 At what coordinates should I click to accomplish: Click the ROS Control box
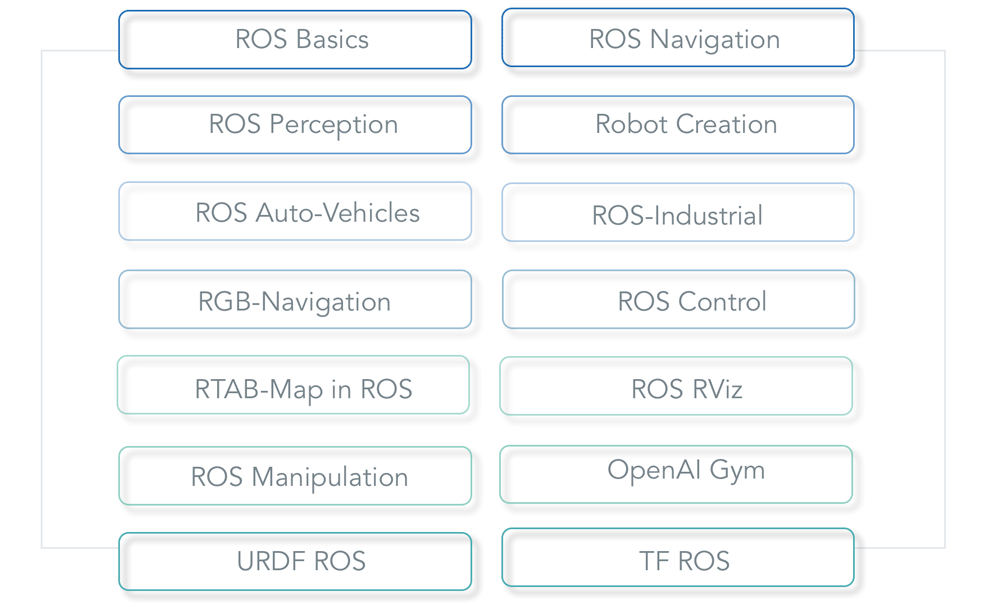679,299
